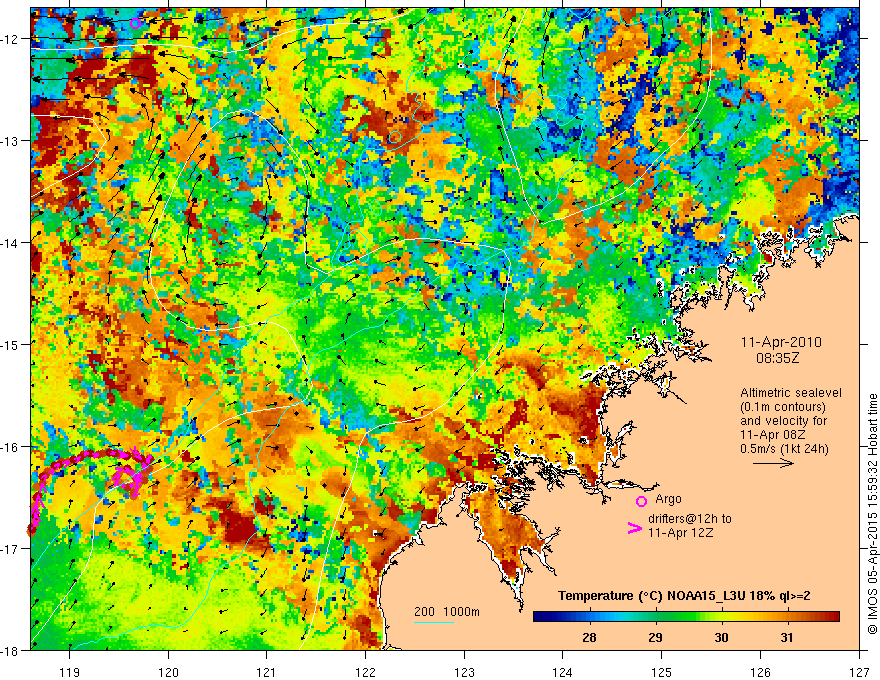This screenshot has width=880, height=680.
Task: Click the colorbar value 29
Action: 655,637
